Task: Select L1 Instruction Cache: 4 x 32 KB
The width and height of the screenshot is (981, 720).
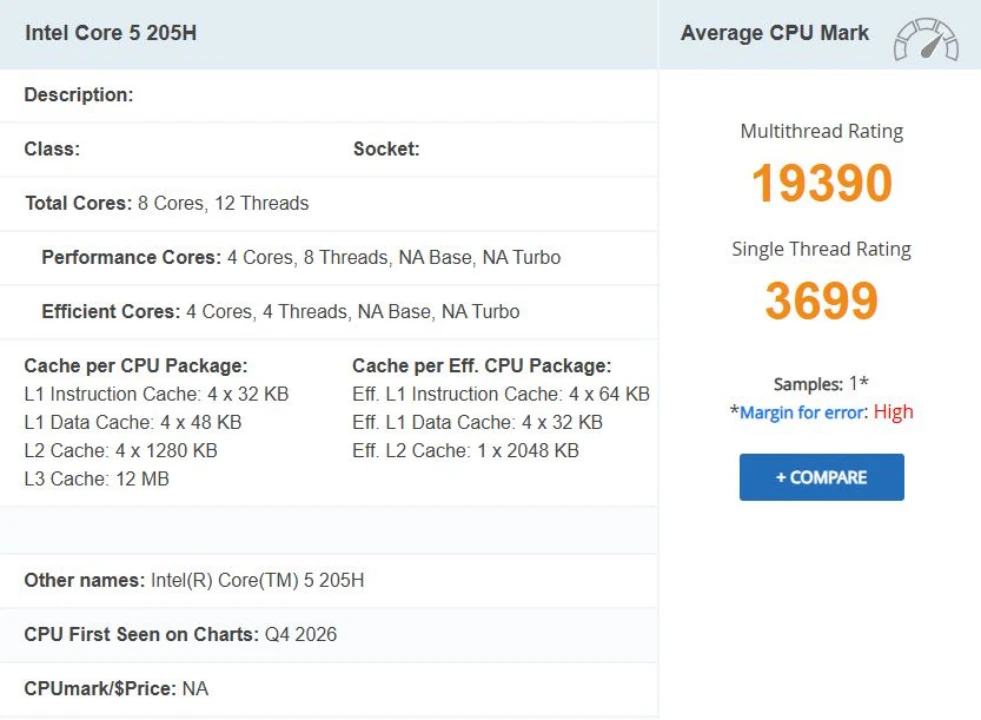Action: coord(156,394)
